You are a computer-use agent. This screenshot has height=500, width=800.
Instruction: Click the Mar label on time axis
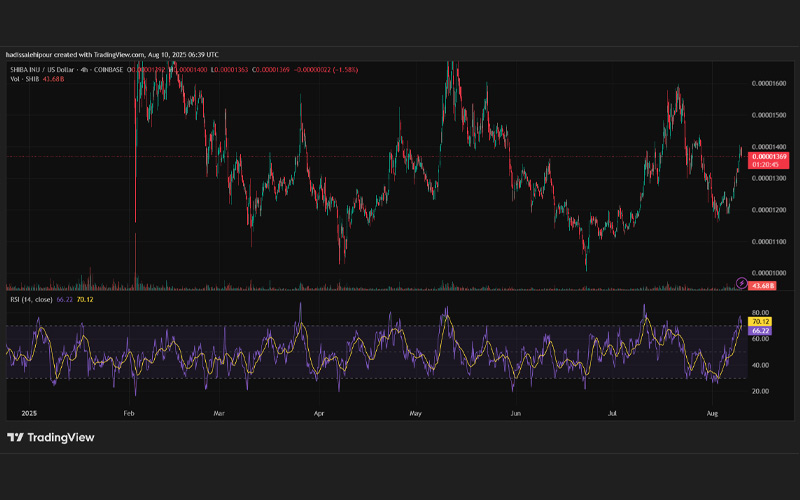tap(219, 413)
